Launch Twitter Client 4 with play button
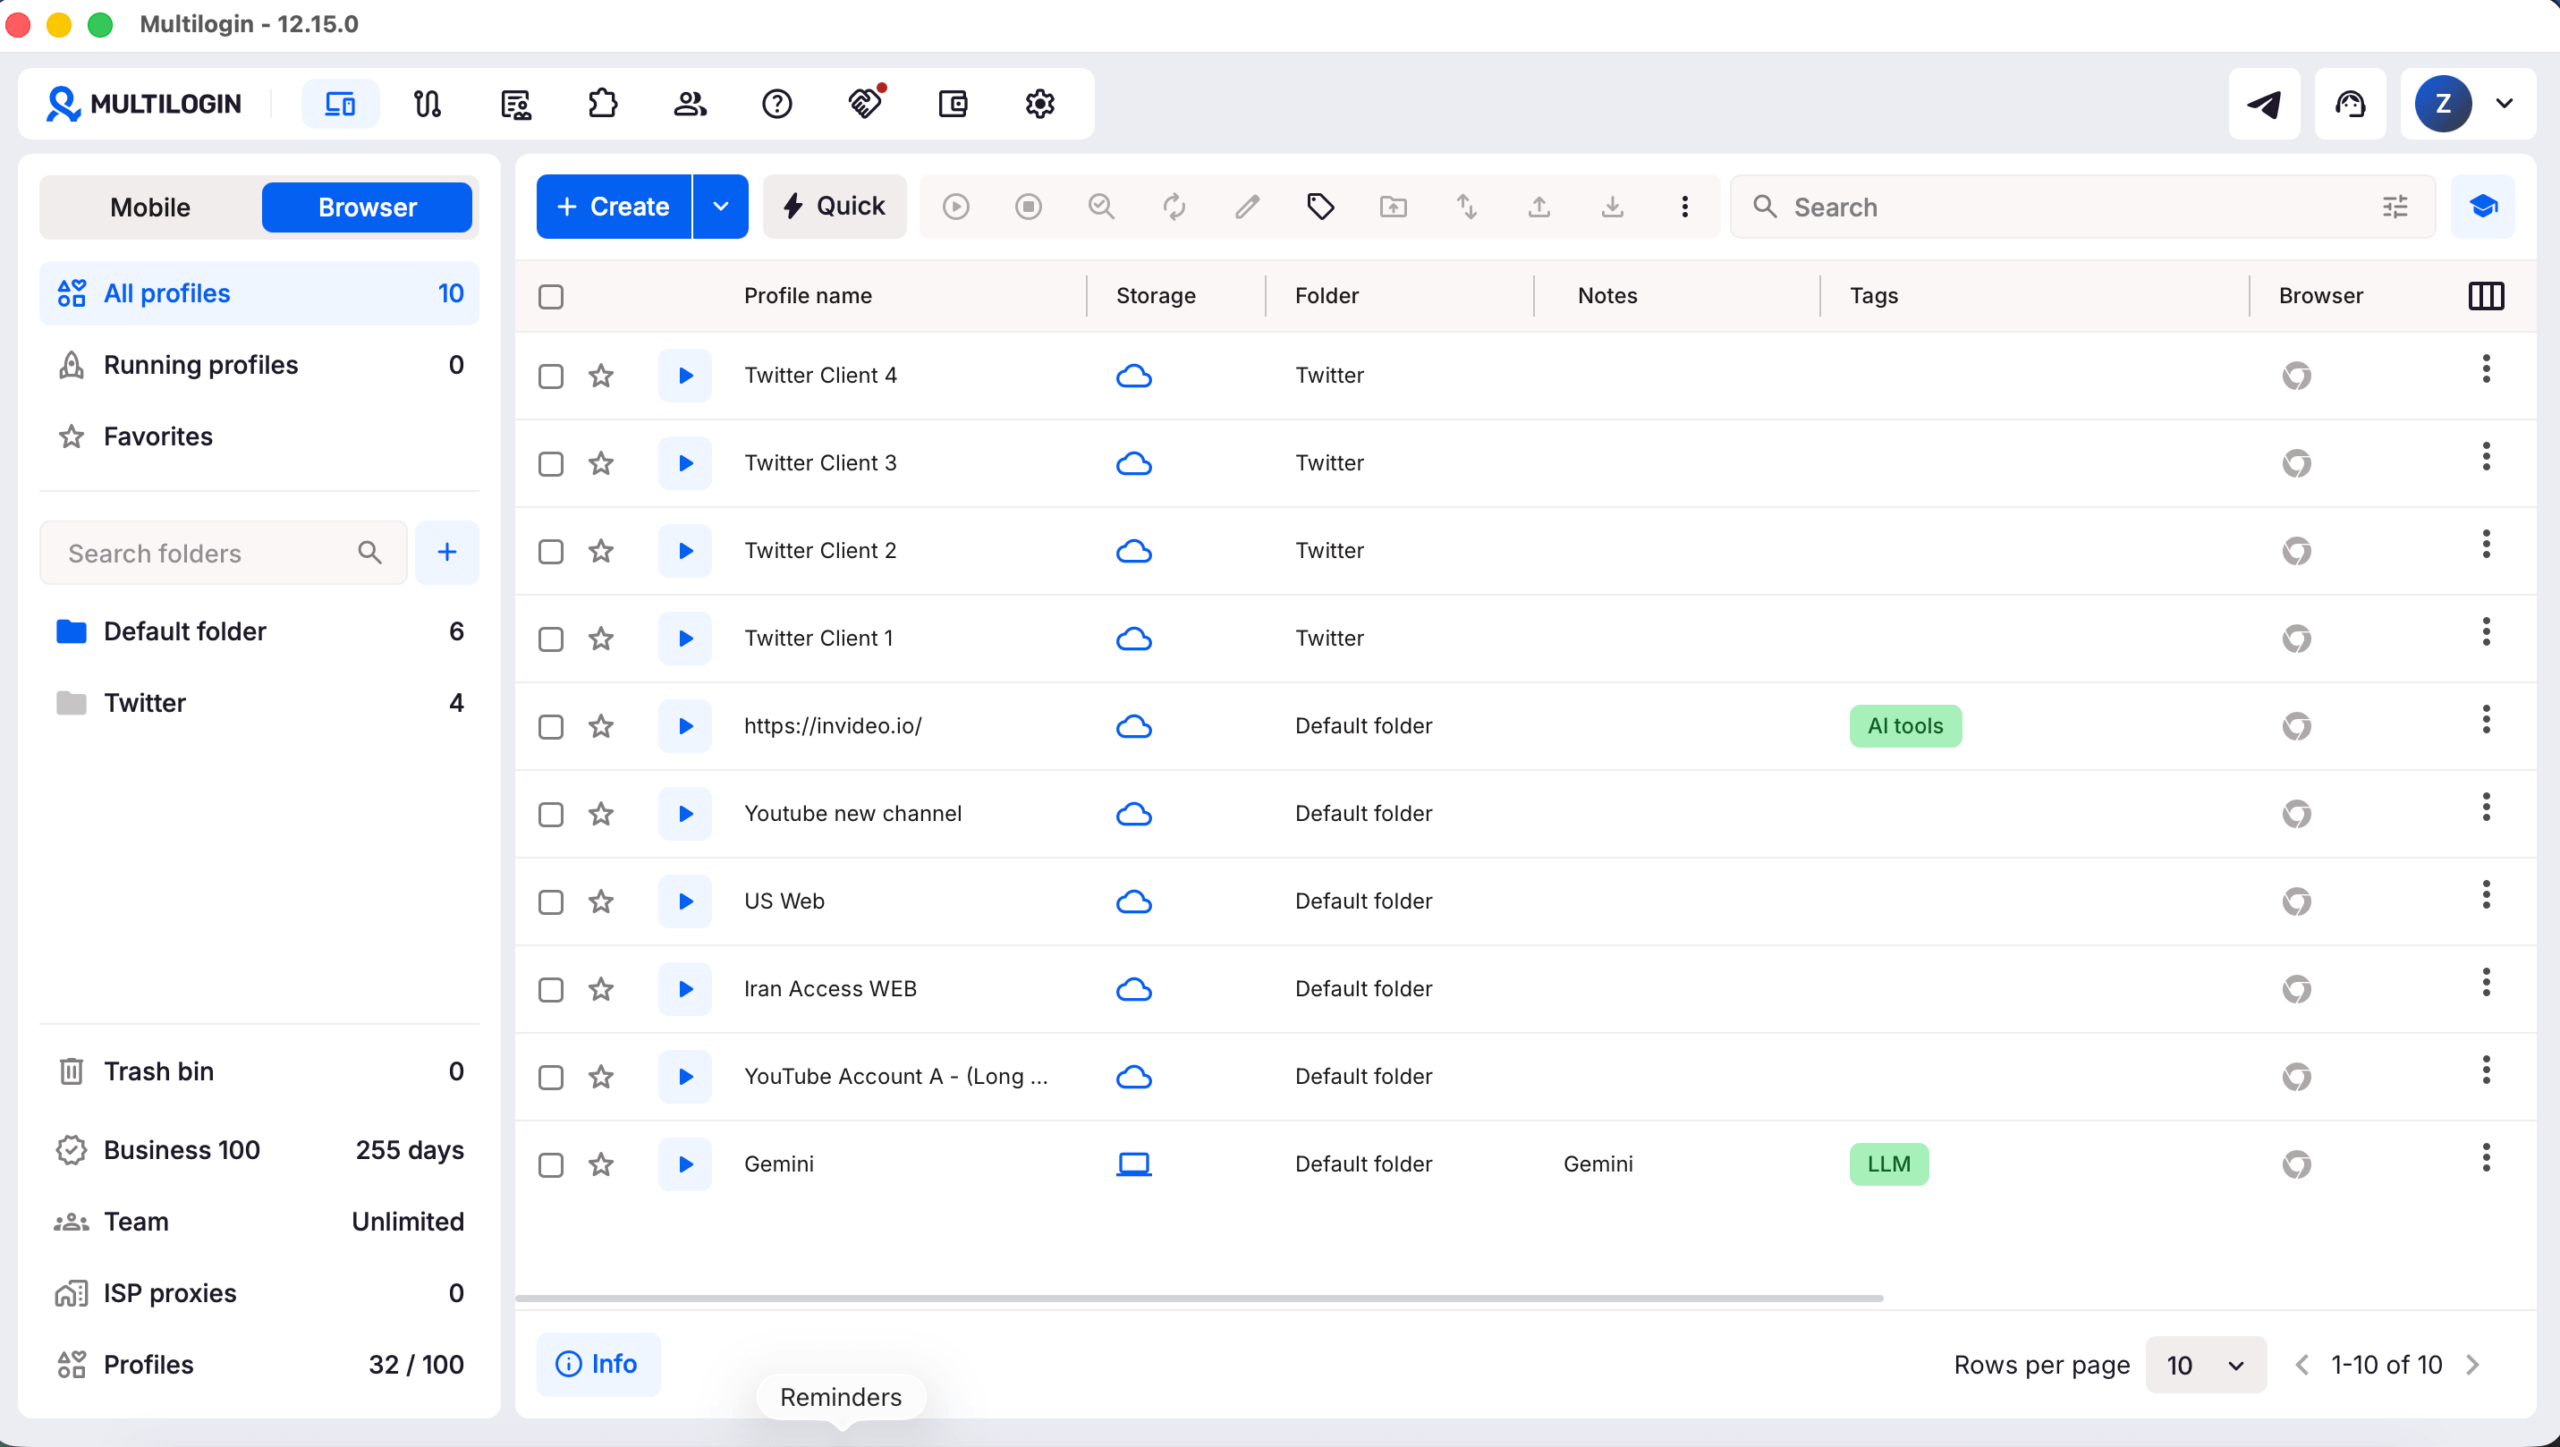2560x1447 pixels. tap(685, 376)
